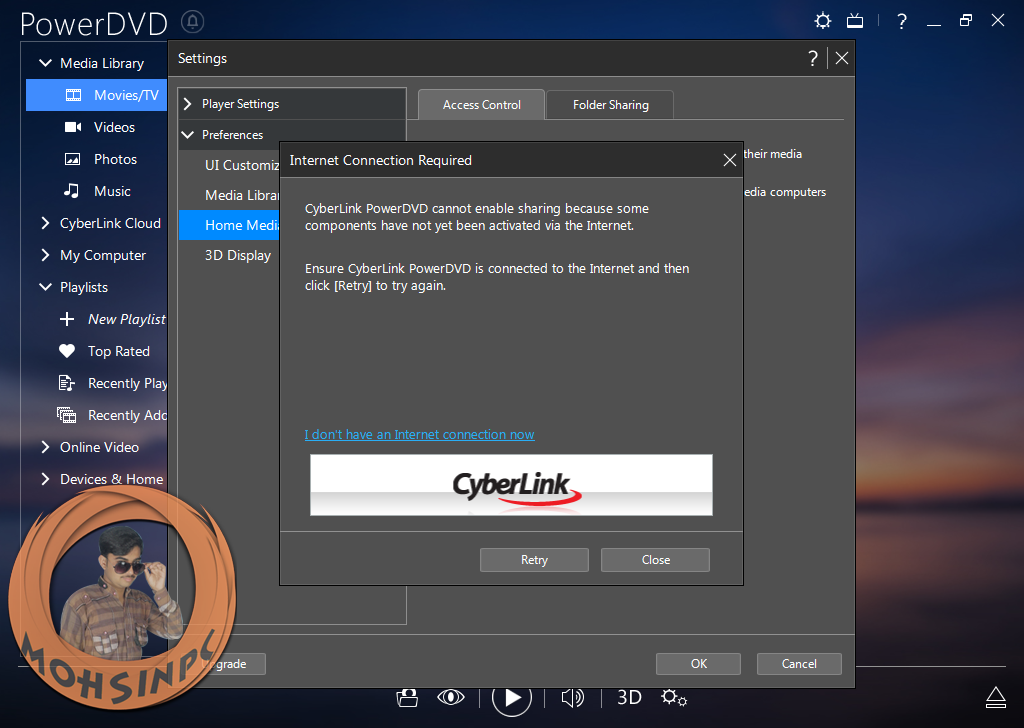
Task: Toggle the 3D playback button
Action: click(630, 697)
